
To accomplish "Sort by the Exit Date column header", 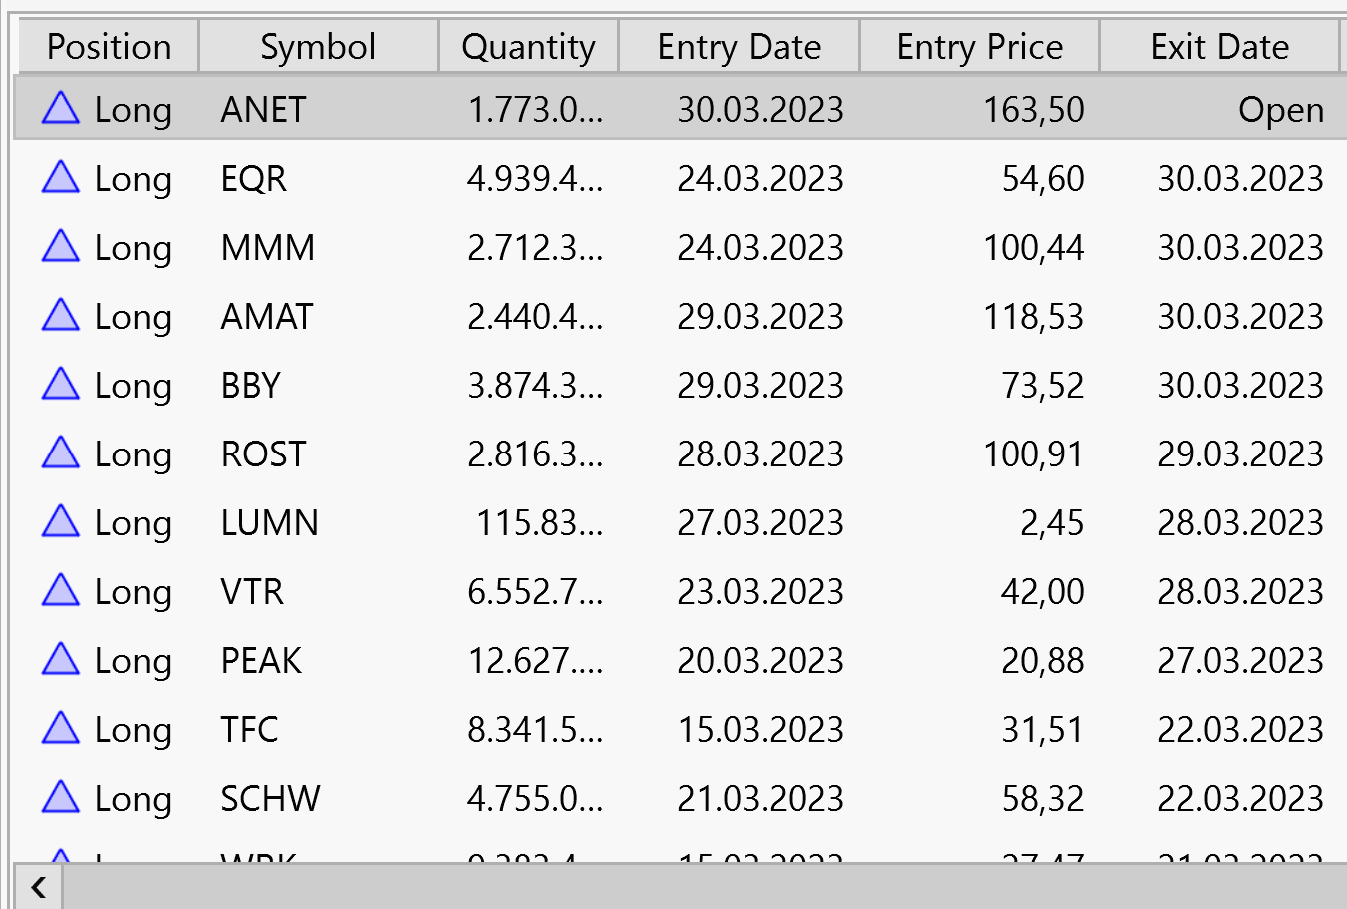I will coord(1219,47).
